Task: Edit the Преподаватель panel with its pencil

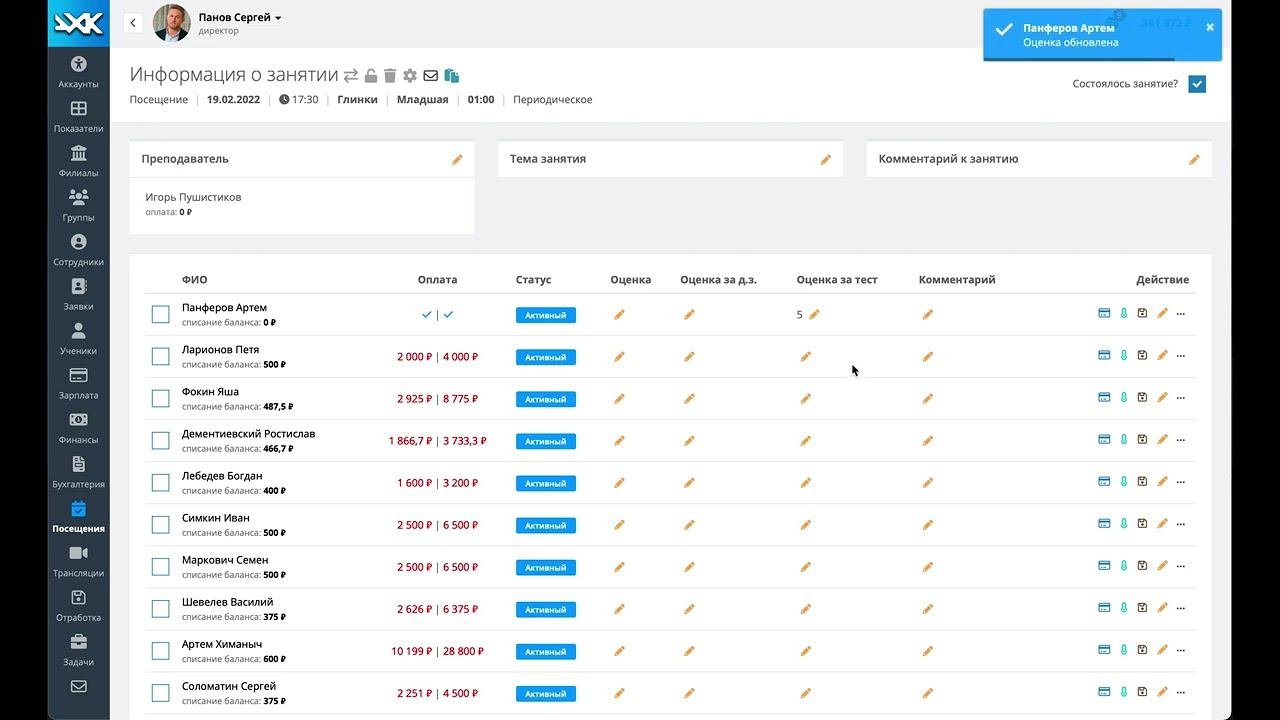Action: [457, 160]
